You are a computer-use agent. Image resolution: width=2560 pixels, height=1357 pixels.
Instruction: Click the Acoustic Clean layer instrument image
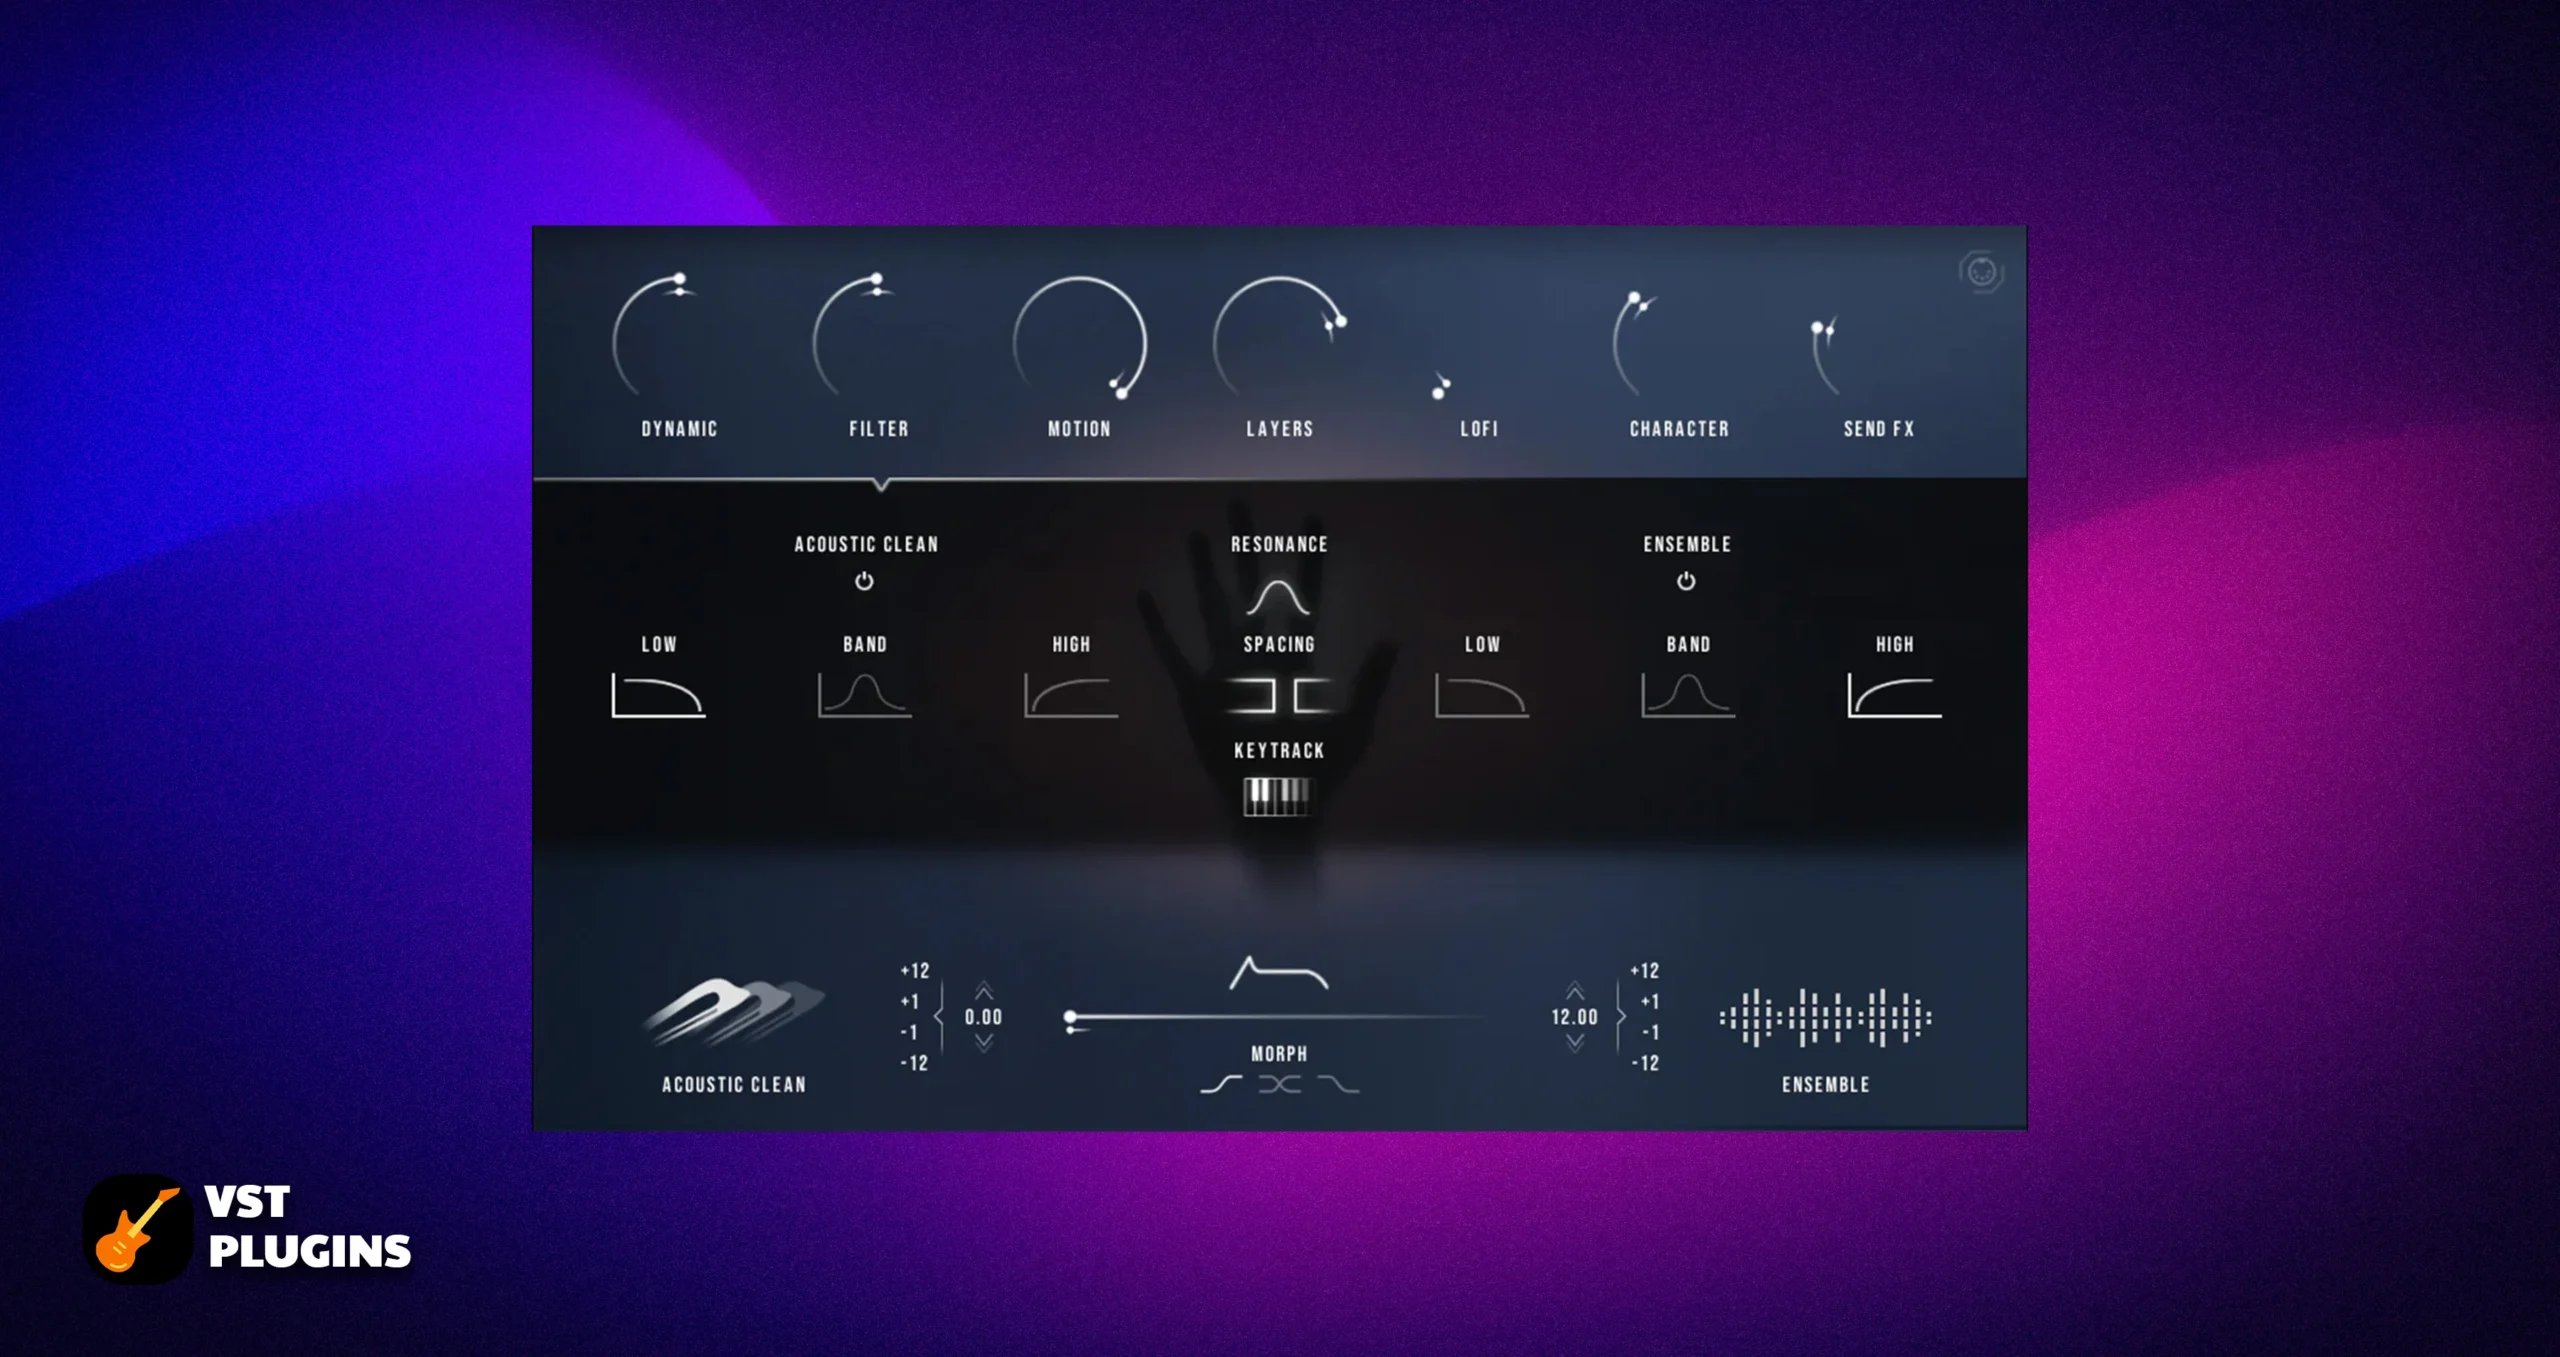coord(734,1012)
